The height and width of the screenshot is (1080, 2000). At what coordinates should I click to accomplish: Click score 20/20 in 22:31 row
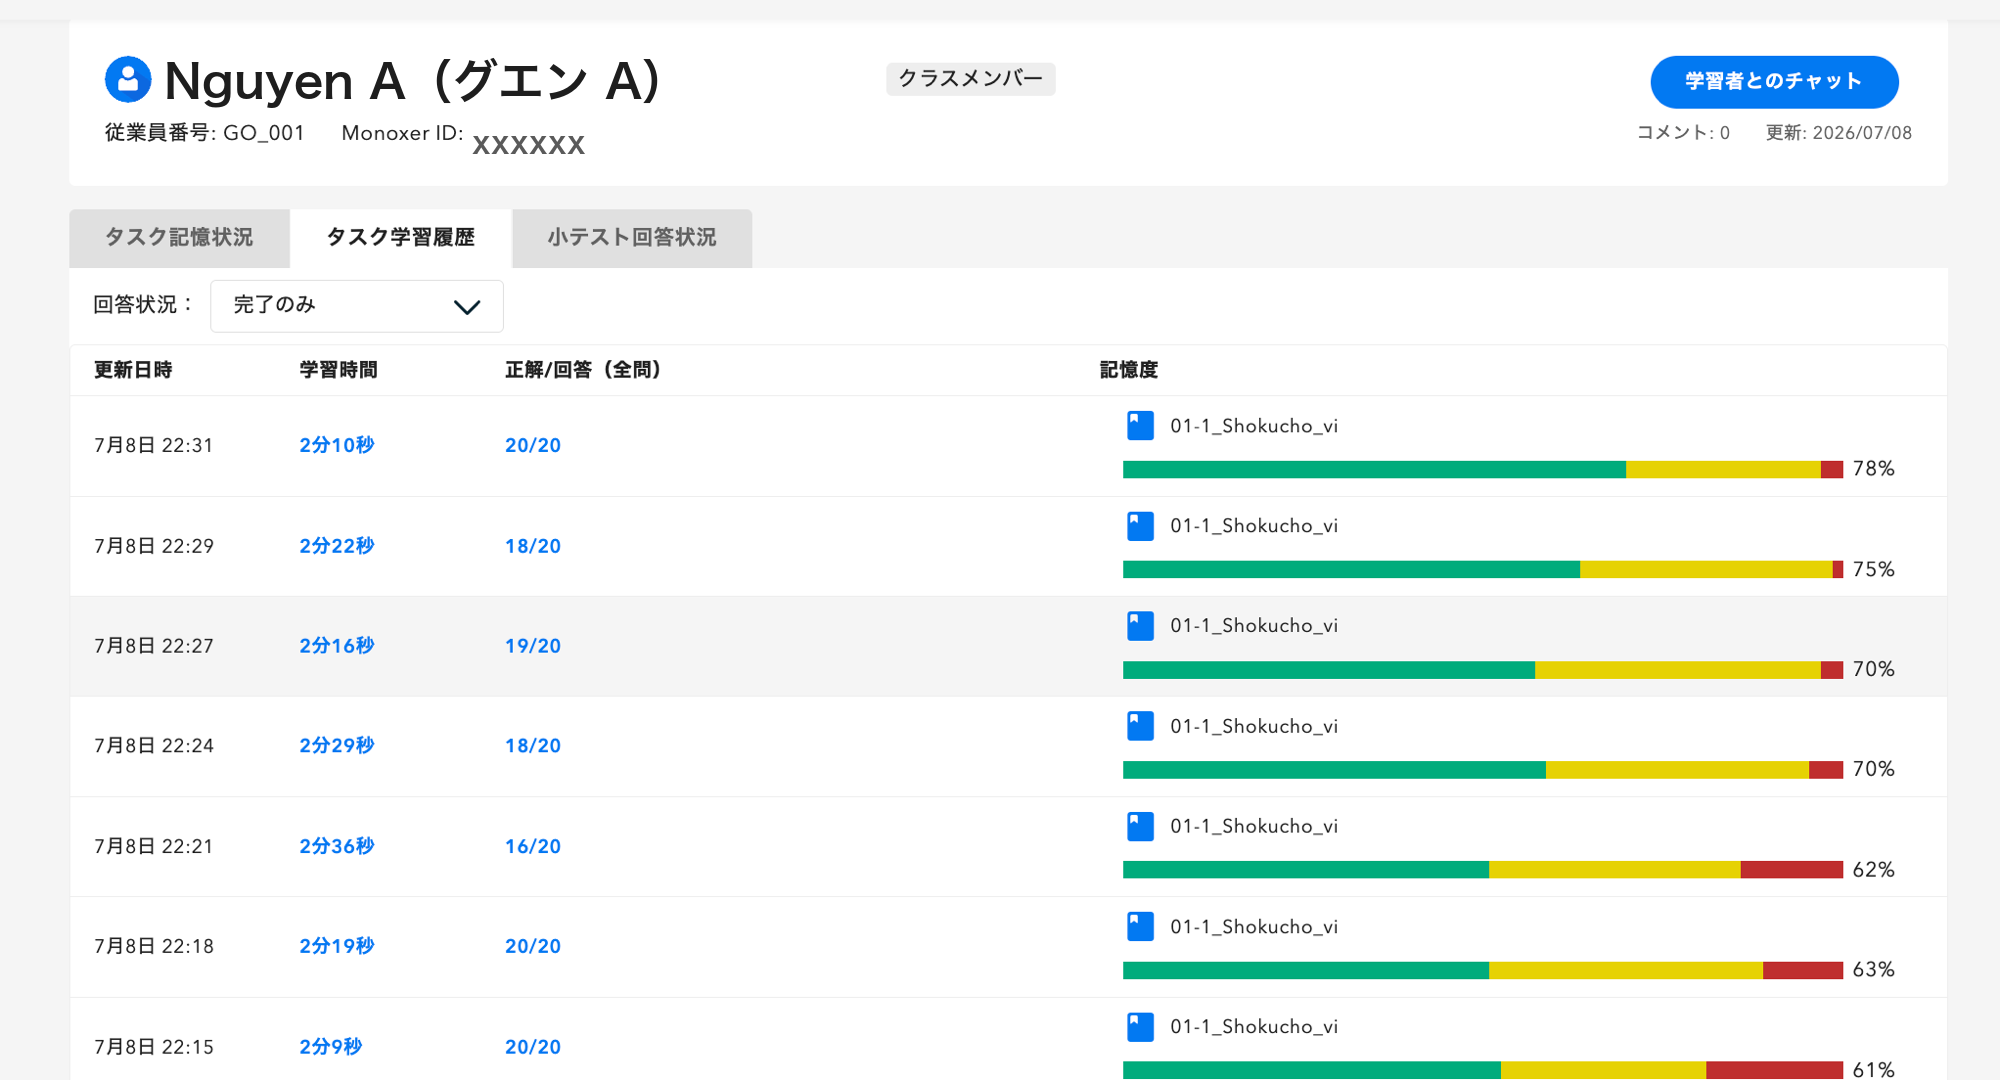pos(533,446)
